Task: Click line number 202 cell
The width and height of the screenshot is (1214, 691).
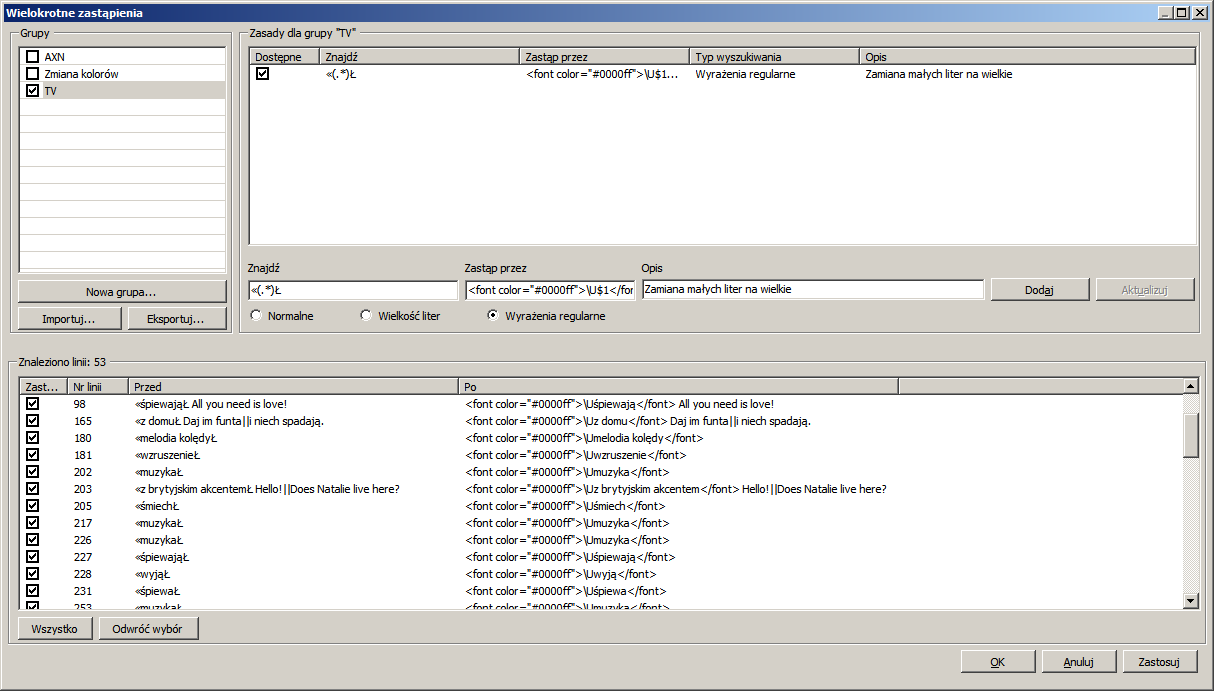Action: [83, 472]
